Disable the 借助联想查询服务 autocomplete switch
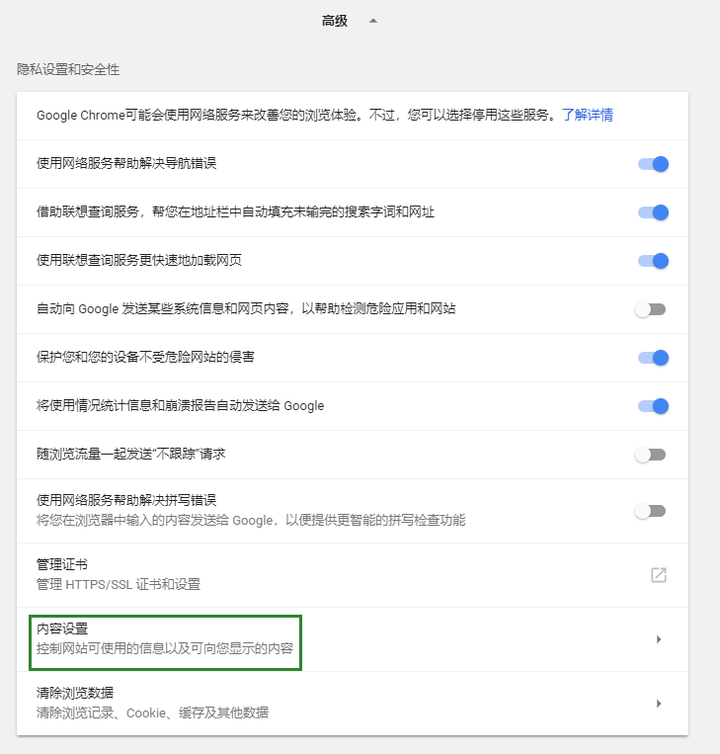The image size is (720, 754). point(653,213)
